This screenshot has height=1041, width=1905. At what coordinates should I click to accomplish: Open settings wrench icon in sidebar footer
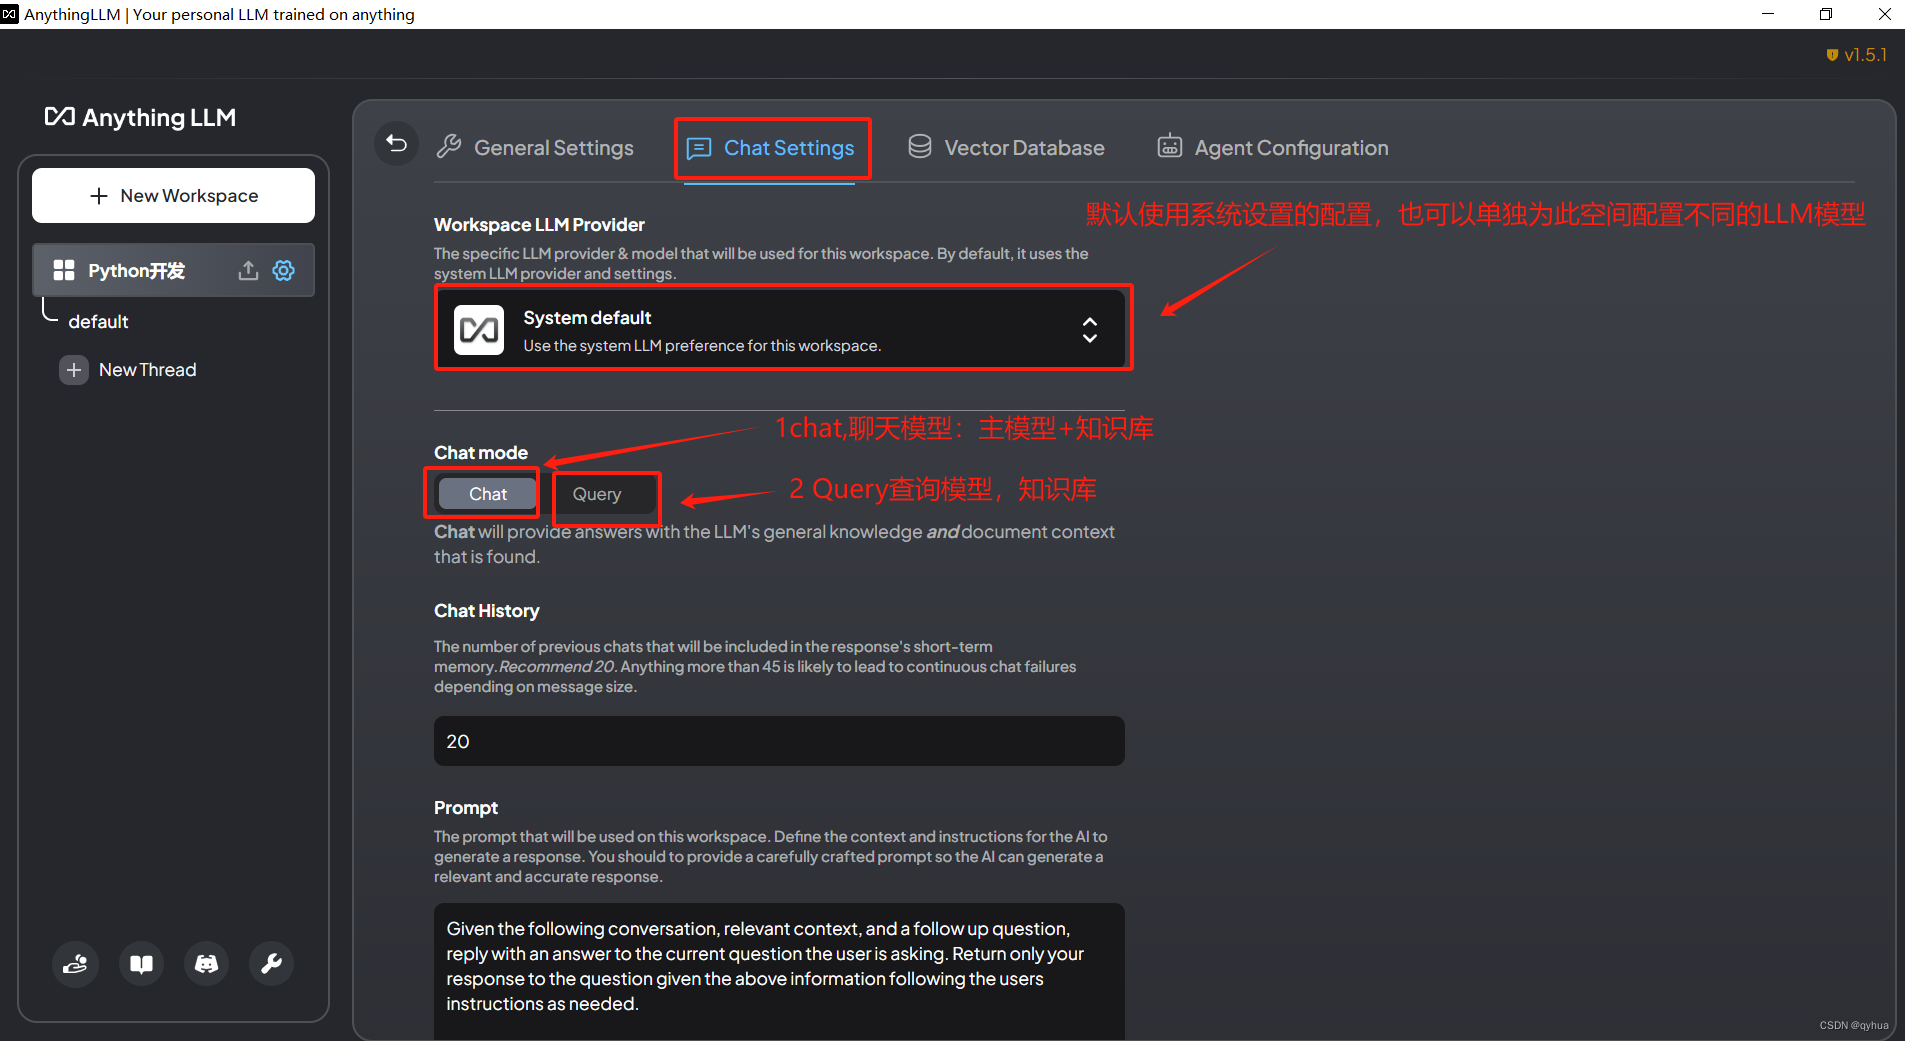[272, 964]
